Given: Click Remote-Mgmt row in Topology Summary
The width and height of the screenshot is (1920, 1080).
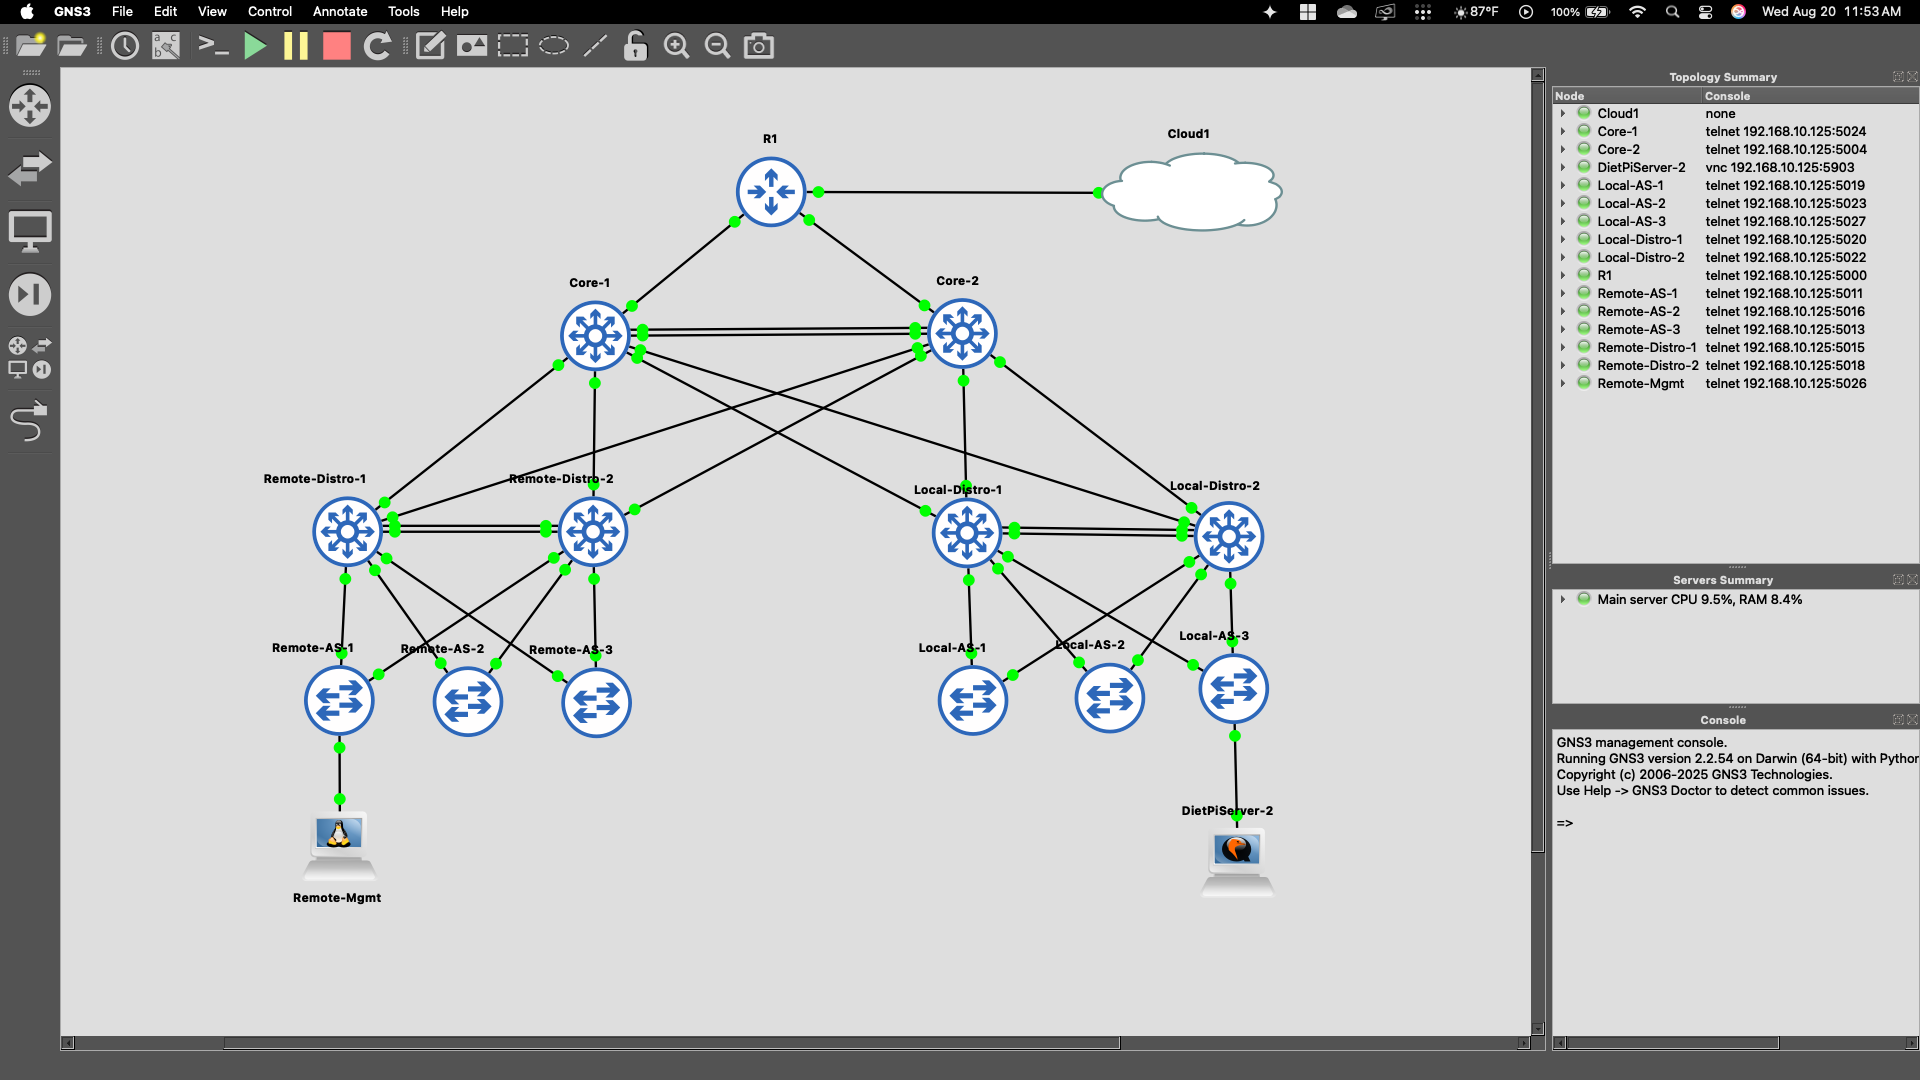Looking at the screenshot, I should [1735, 384].
